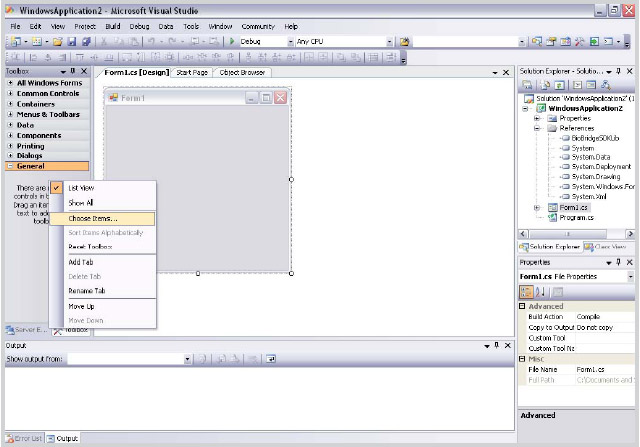This screenshot has width=640, height=447.
Task: Click Solution Explorer's Show All Files icon
Action: tap(545, 85)
